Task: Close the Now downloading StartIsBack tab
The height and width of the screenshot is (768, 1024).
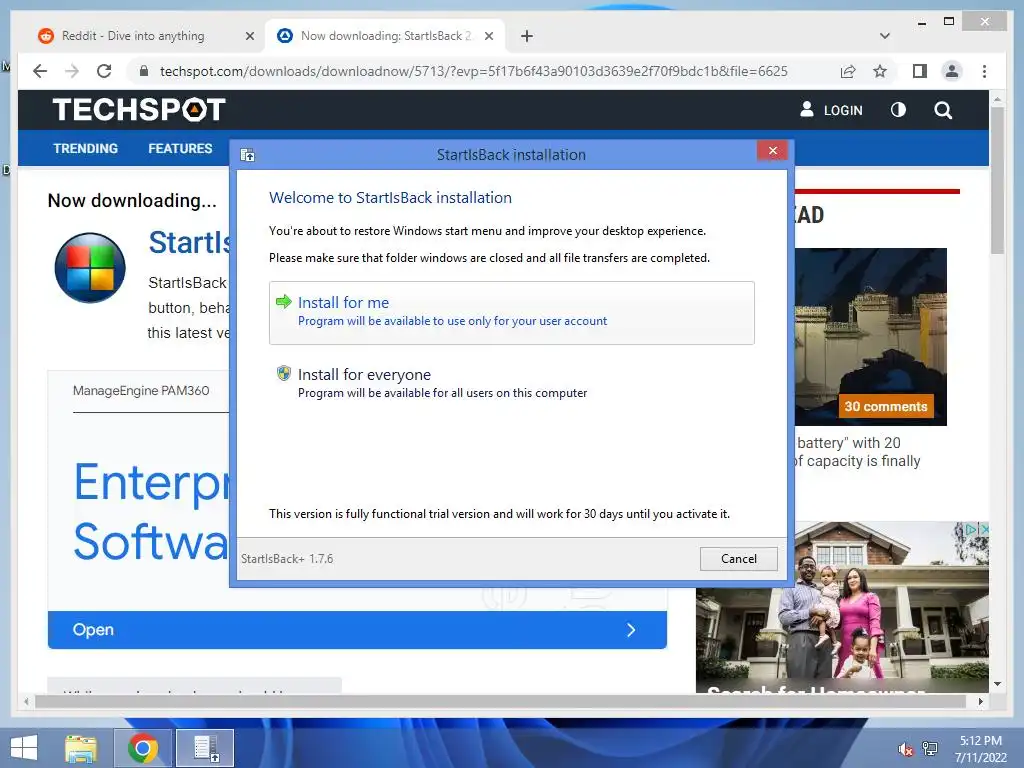Action: [488, 37]
